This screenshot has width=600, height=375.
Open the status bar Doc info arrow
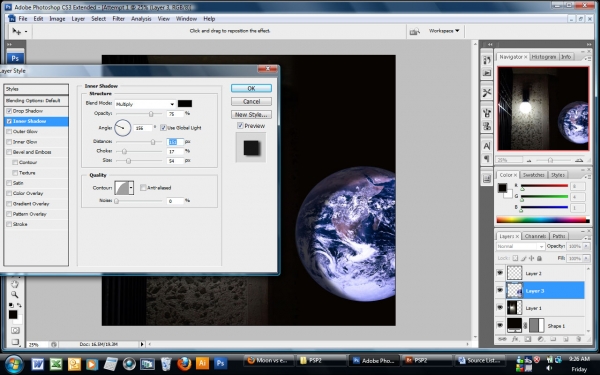(142, 344)
